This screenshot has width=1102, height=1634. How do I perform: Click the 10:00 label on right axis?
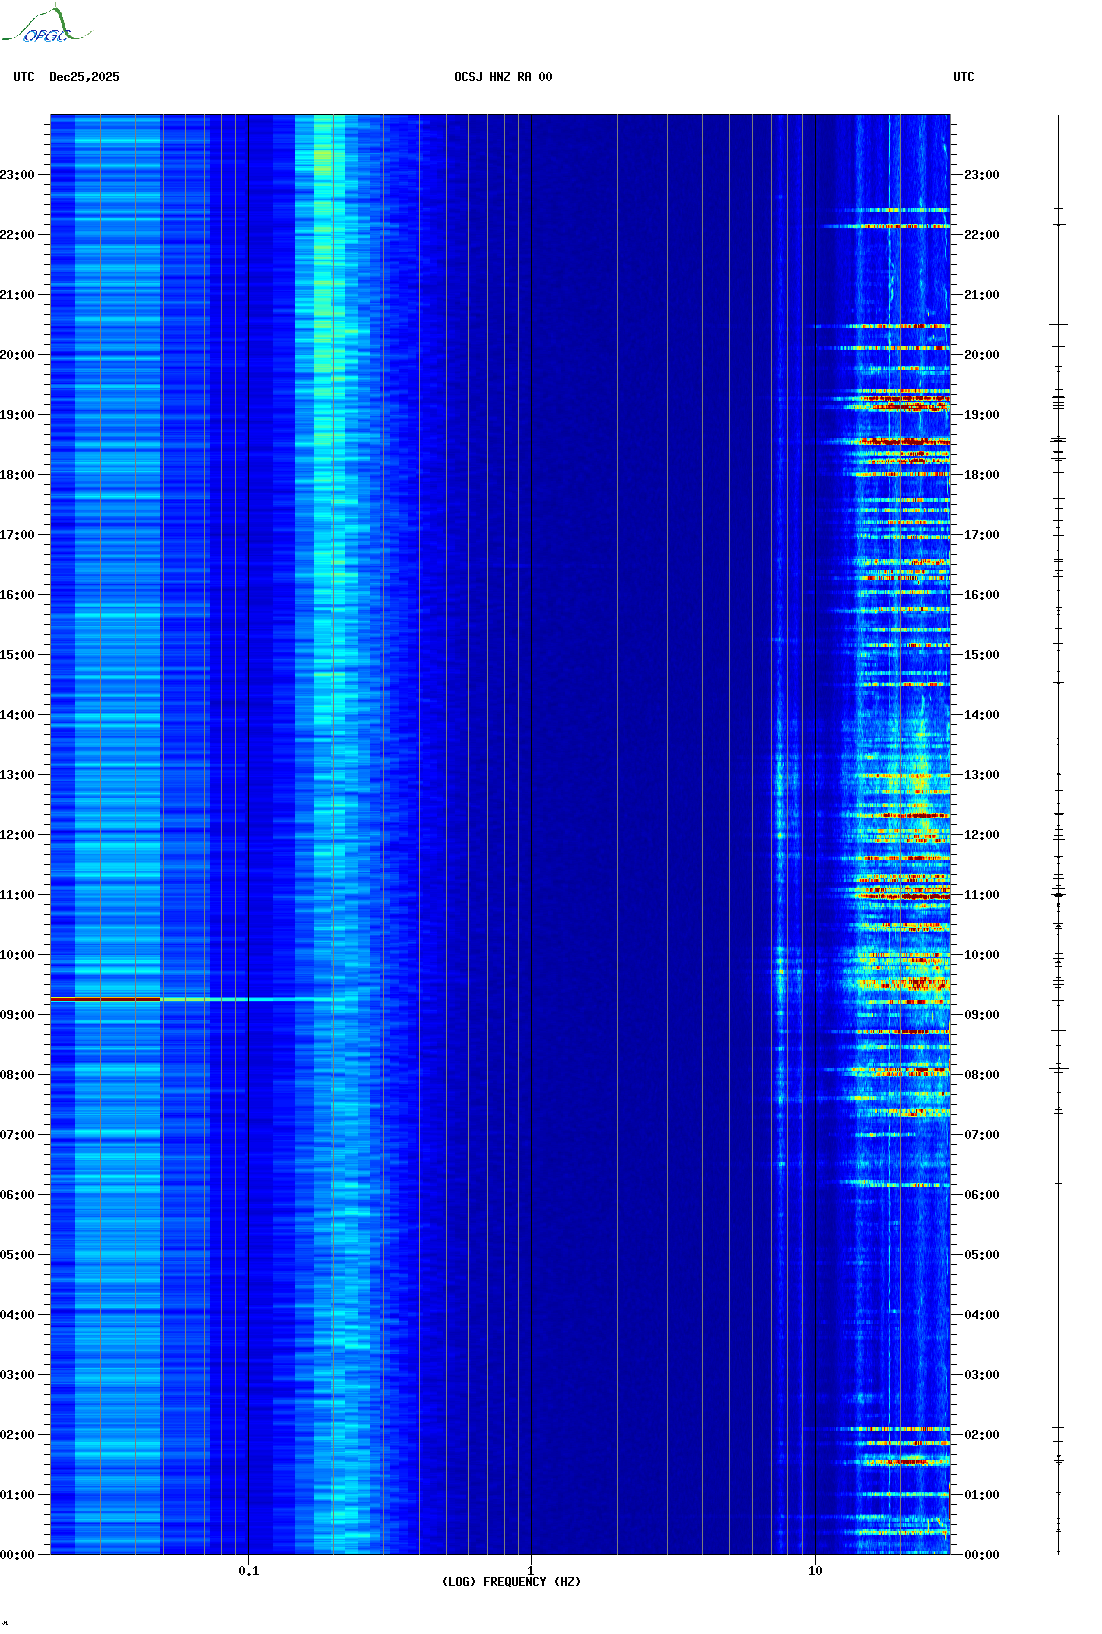[x=982, y=955]
